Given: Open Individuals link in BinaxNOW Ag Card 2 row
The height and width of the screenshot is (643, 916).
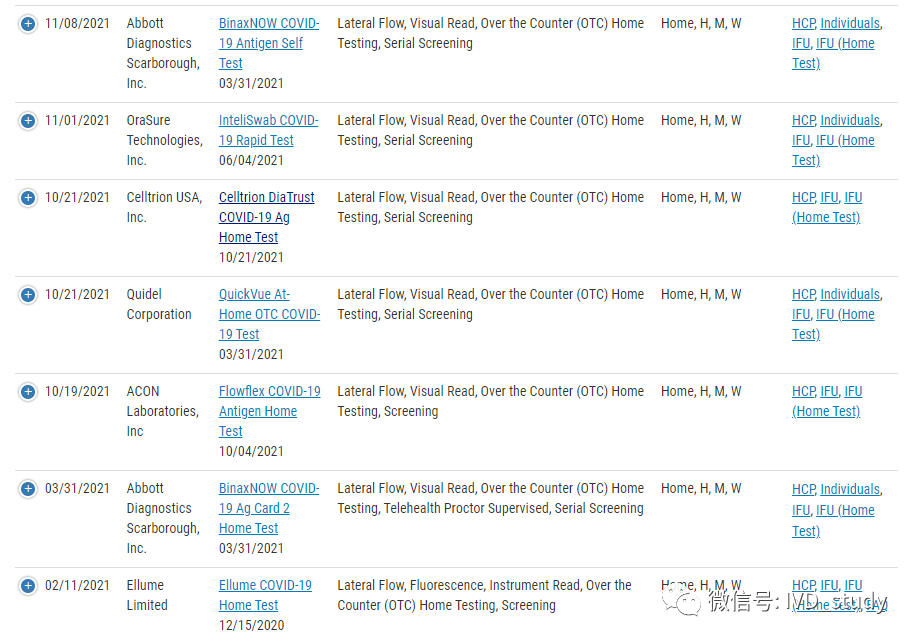Looking at the screenshot, I should click(850, 489).
